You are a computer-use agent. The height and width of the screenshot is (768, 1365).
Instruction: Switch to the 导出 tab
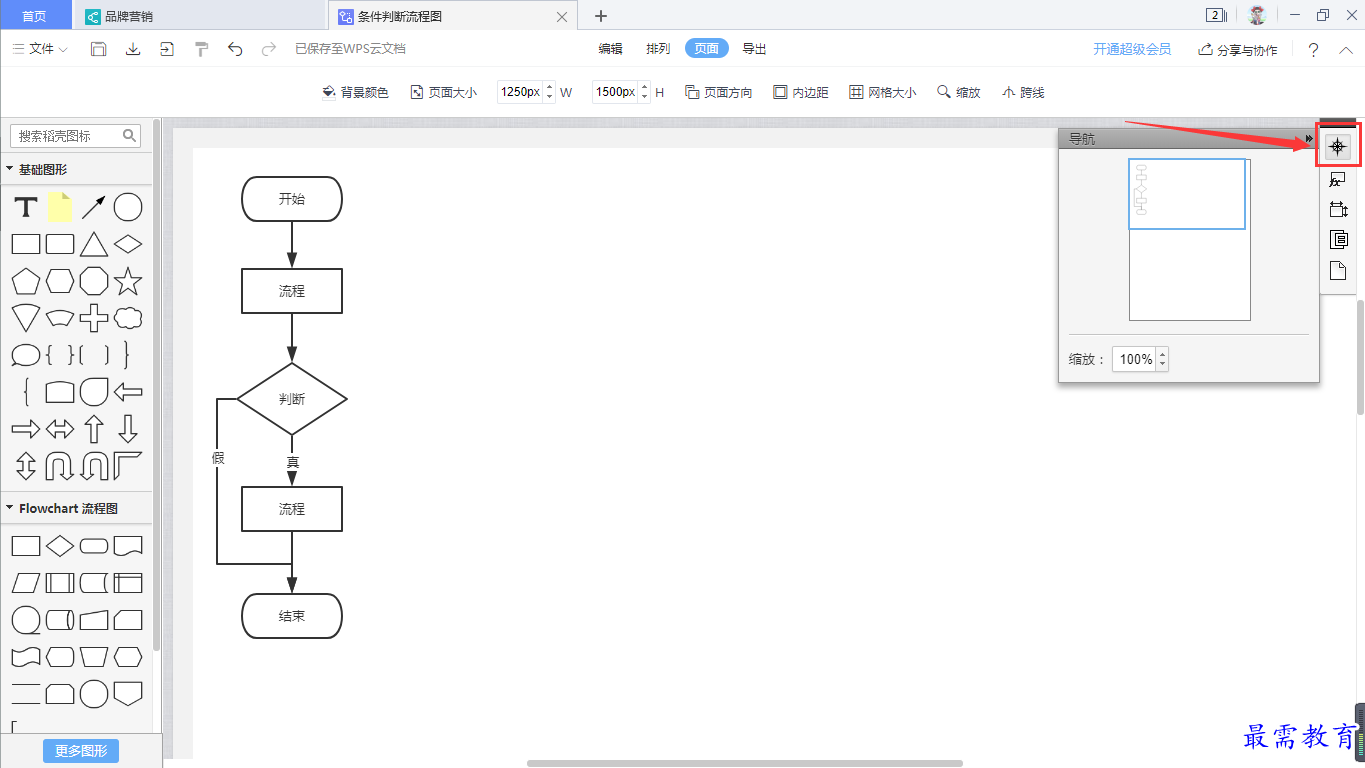754,49
